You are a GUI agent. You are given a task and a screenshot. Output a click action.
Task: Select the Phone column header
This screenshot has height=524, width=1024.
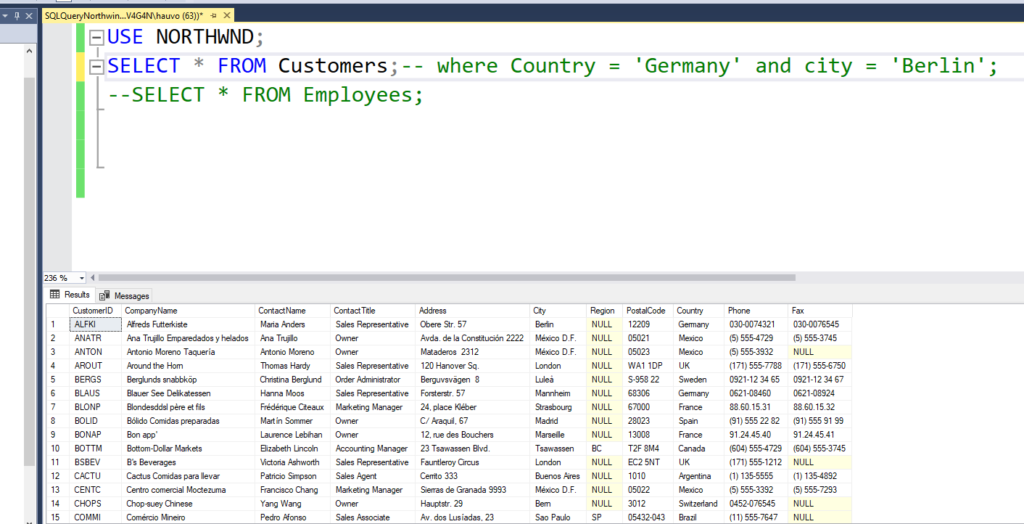click(x=756, y=310)
